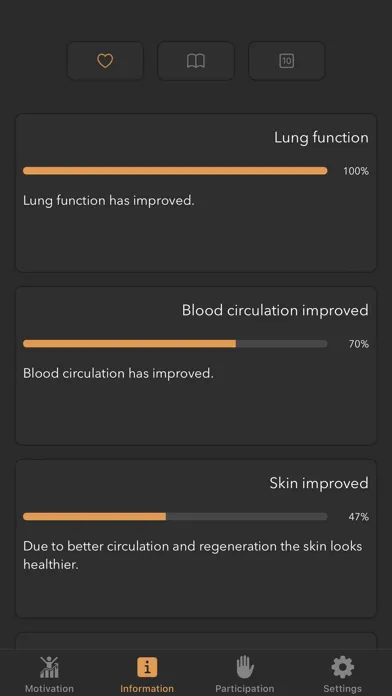
Task: Open the Blood circulation improved card title
Action: [x=275, y=310]
